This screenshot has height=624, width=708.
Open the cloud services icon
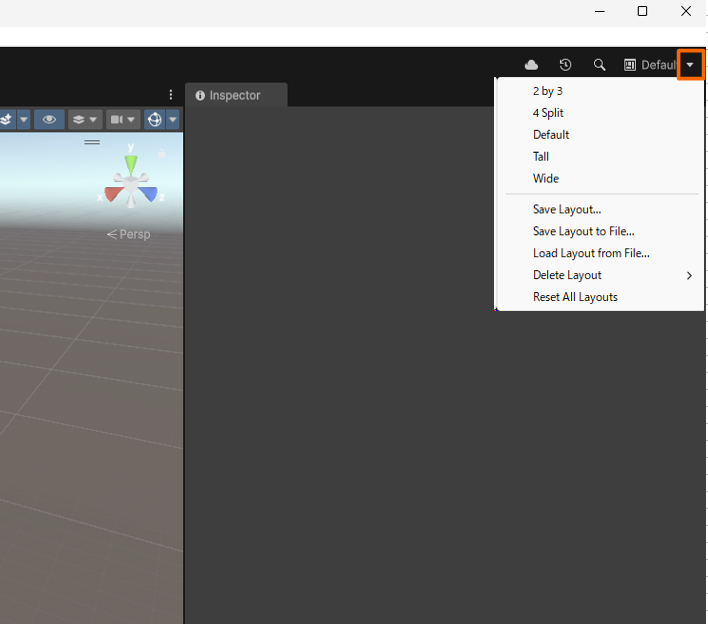531,65
